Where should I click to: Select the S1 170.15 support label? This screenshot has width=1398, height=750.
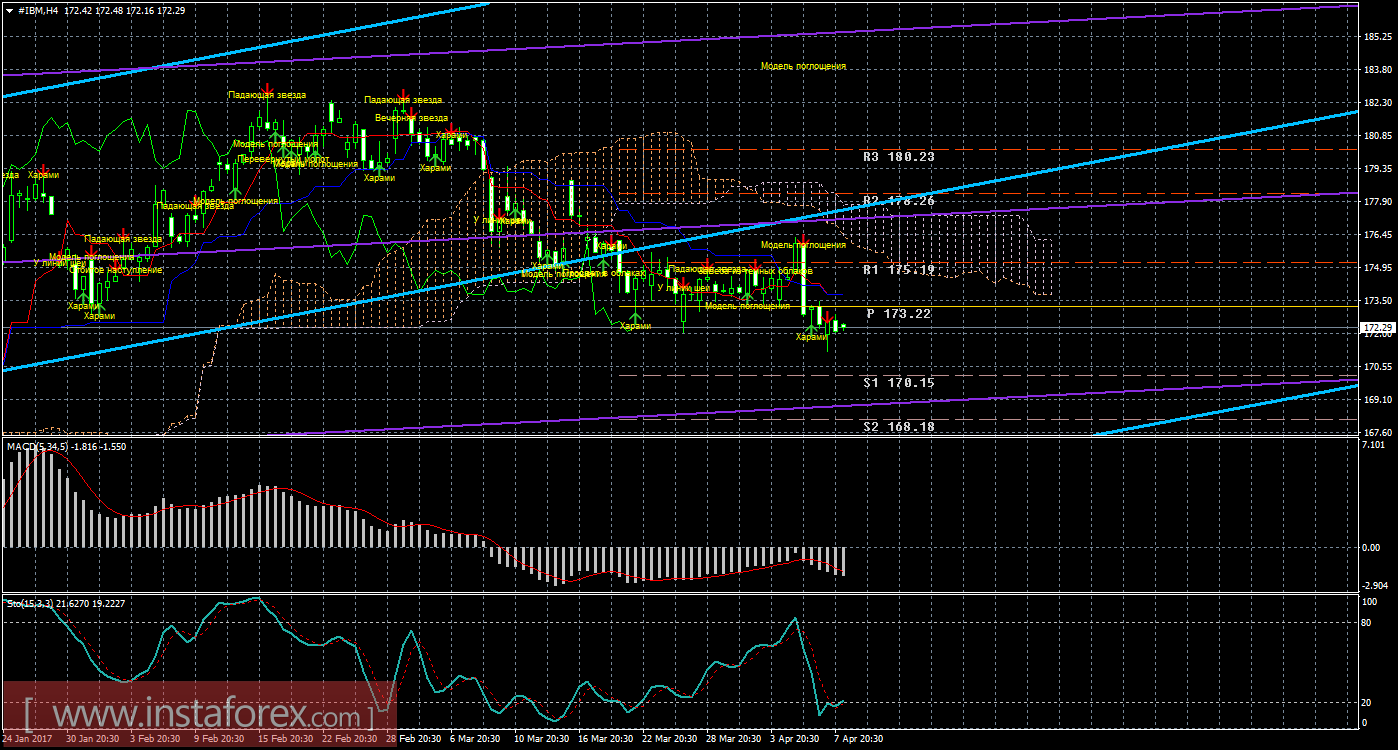pyautogui.click(x=899, y=383)
